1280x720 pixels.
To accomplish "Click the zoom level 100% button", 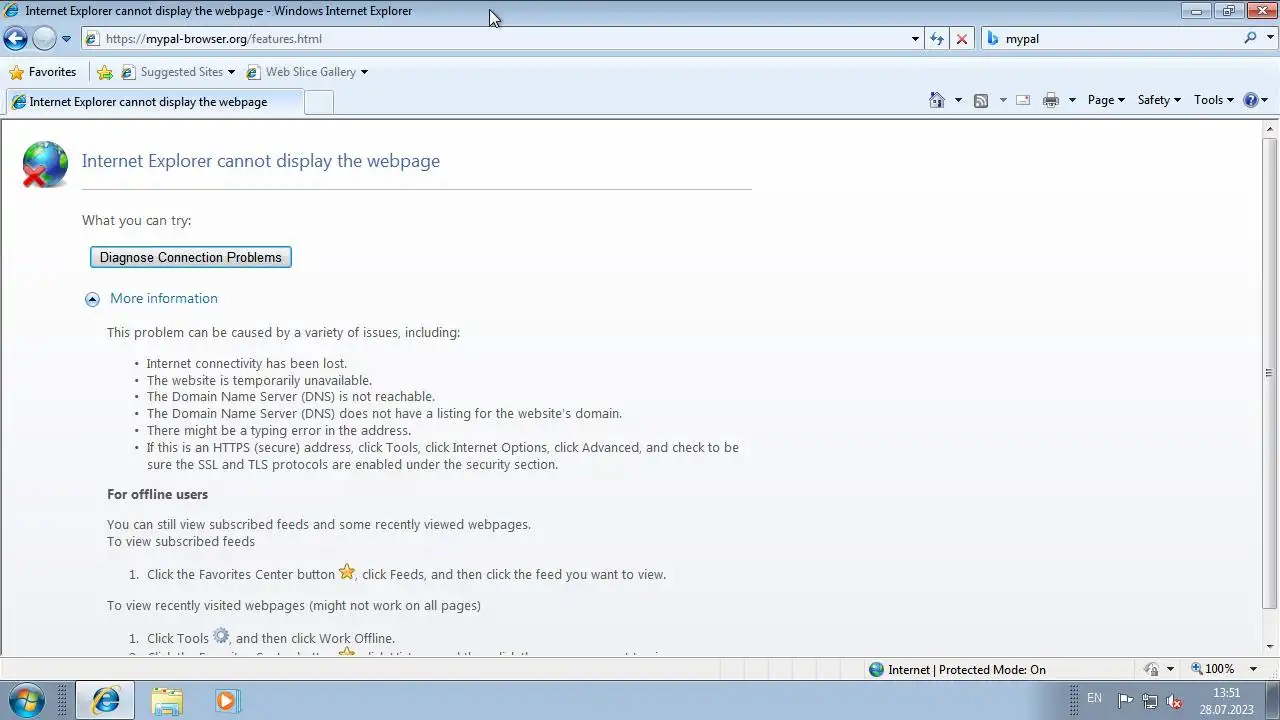I will click(1212, 669).
